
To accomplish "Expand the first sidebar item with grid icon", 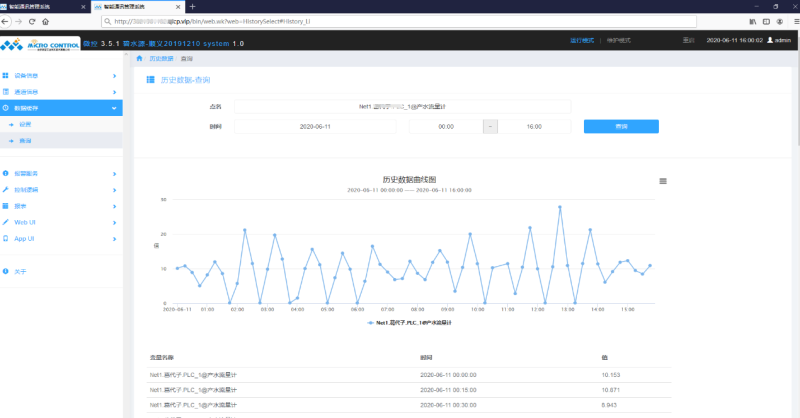I will [61, 76].
